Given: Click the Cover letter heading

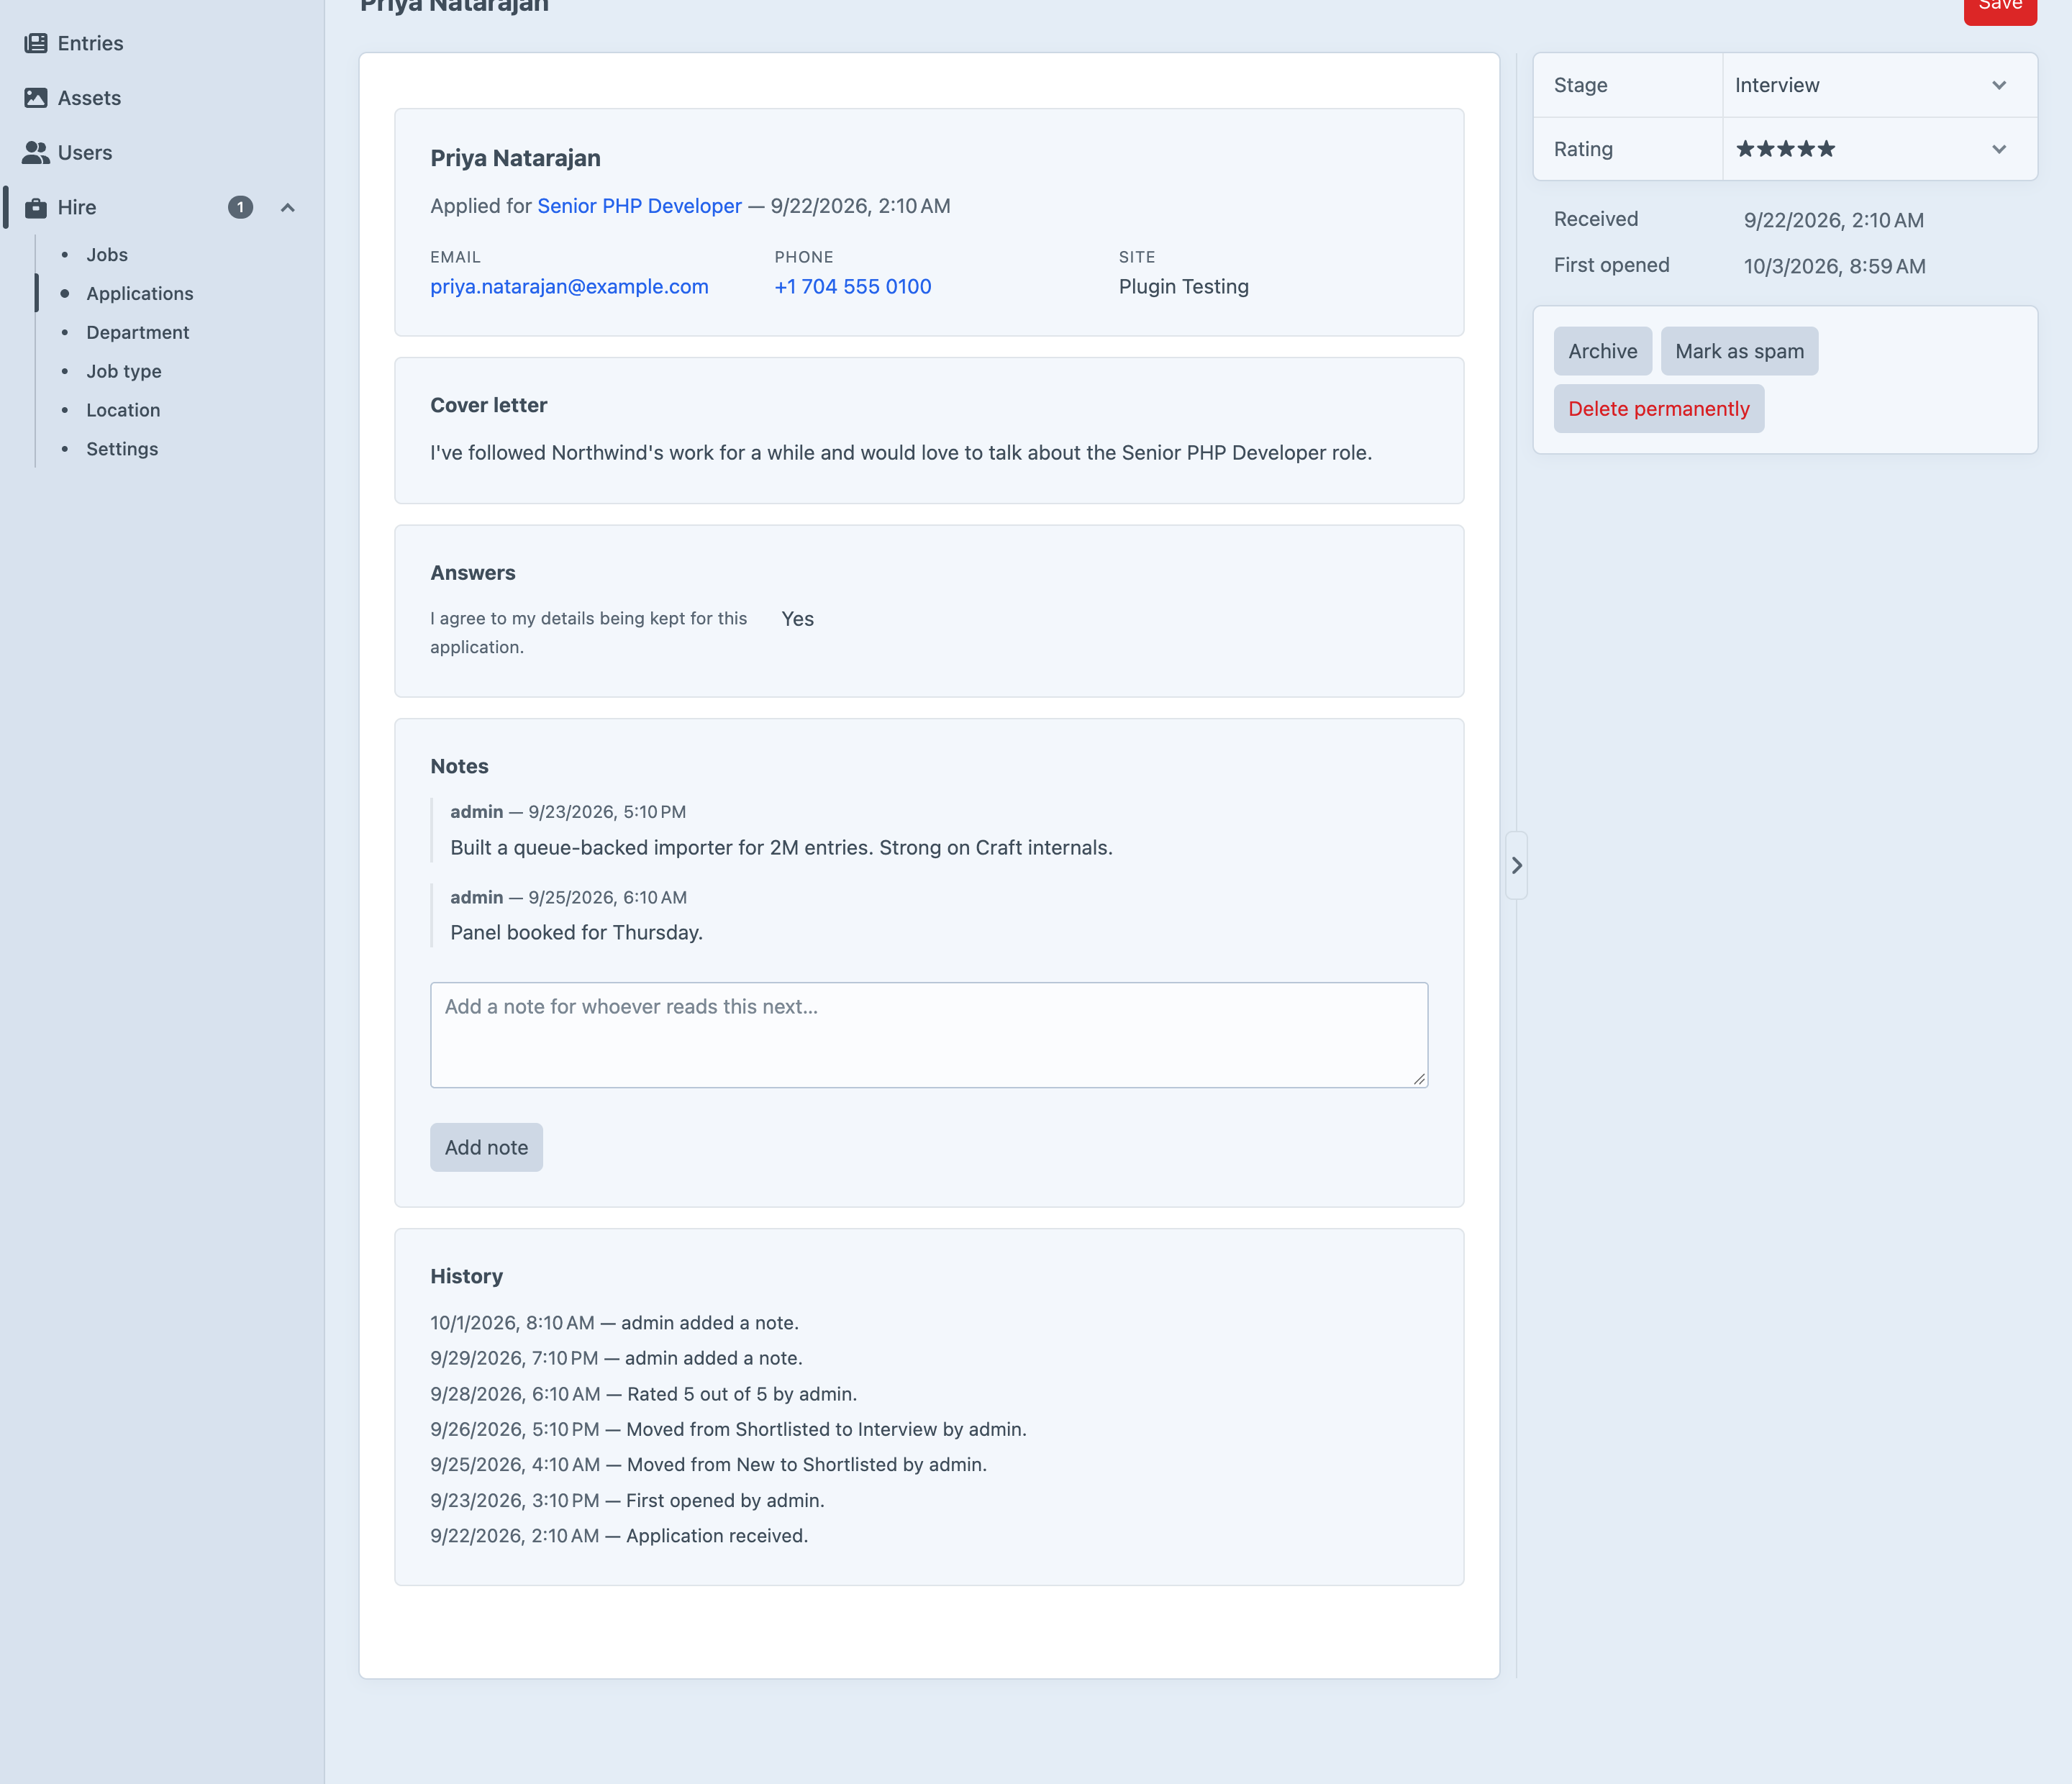Looking at the screenshot, I should pyautogui.click(x=488, y=405).
